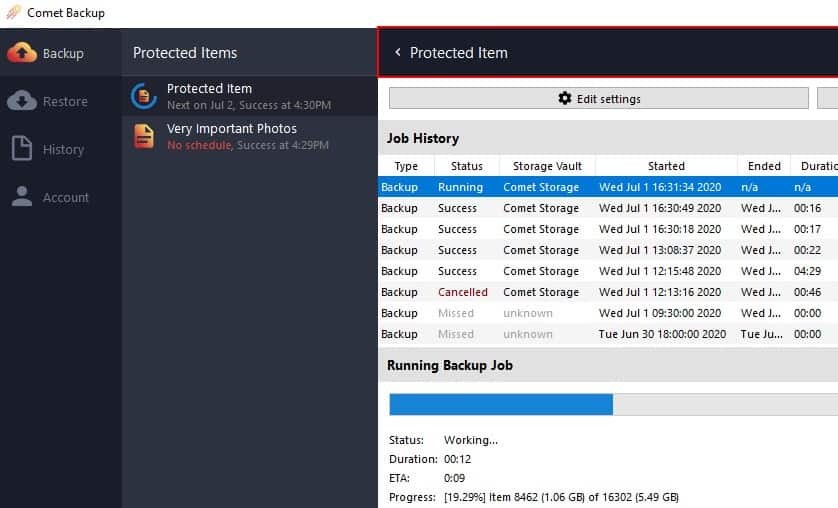This screenshot has height=508, width=838.
Task: Select the job started at 13:08:37
Action: (608, 250)
